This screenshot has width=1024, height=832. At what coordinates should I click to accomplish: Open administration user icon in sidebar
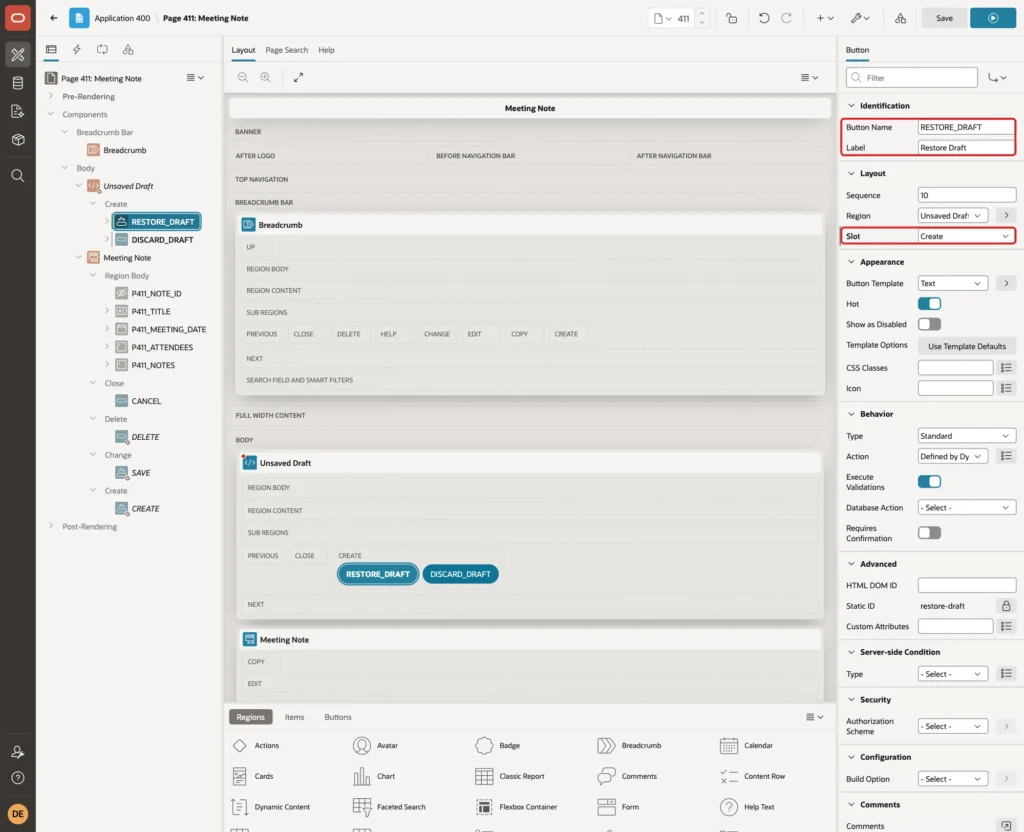click(x=18, y=752)
